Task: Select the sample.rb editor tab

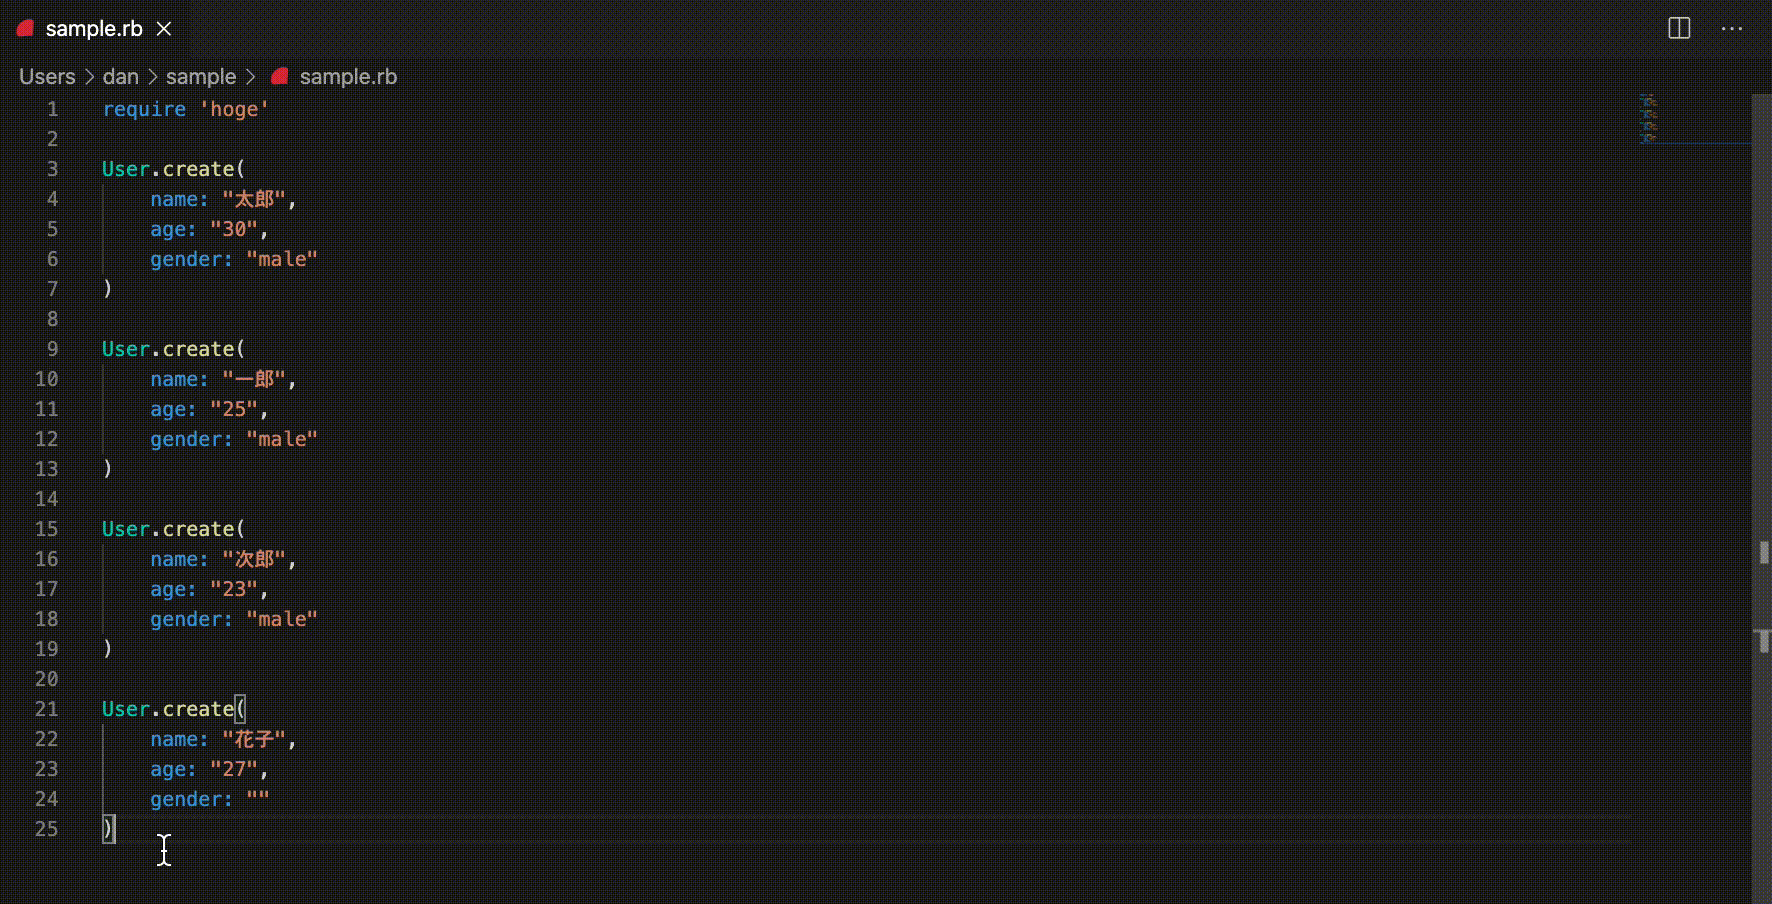Action: 94,29
